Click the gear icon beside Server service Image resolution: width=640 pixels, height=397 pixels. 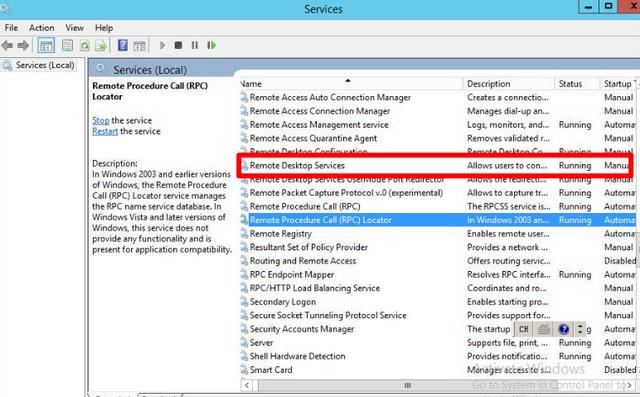click(244, 343)
